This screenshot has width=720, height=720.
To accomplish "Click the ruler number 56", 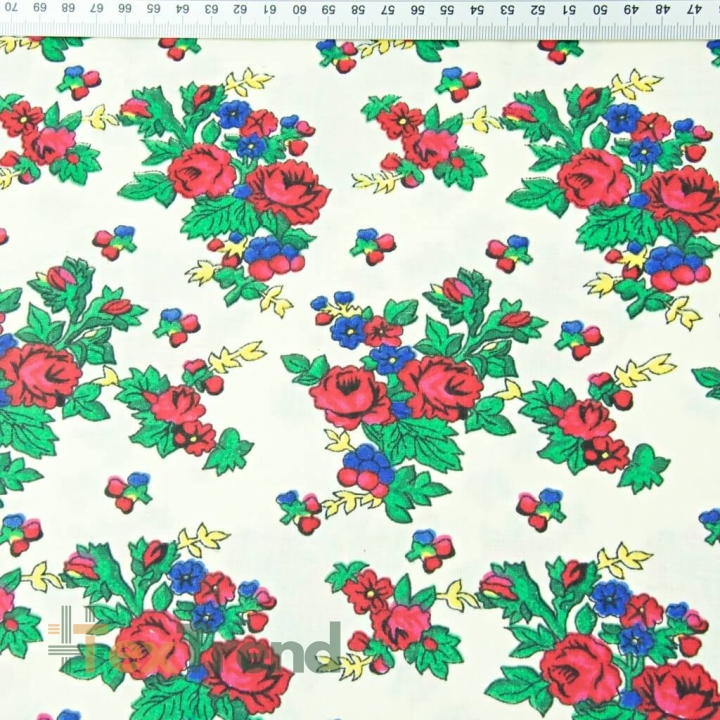I will click(x=418, y=9).
